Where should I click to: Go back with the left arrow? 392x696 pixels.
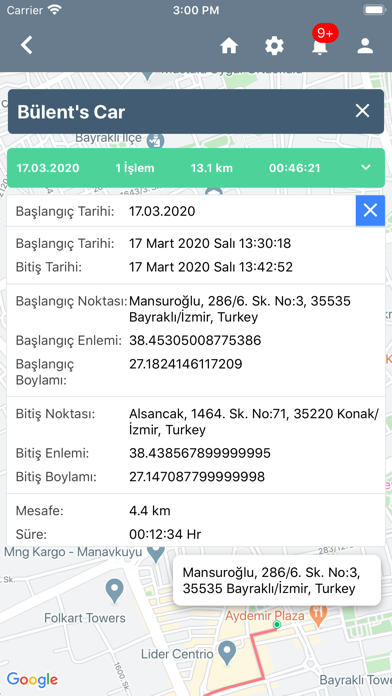click(x=27, y=45)
